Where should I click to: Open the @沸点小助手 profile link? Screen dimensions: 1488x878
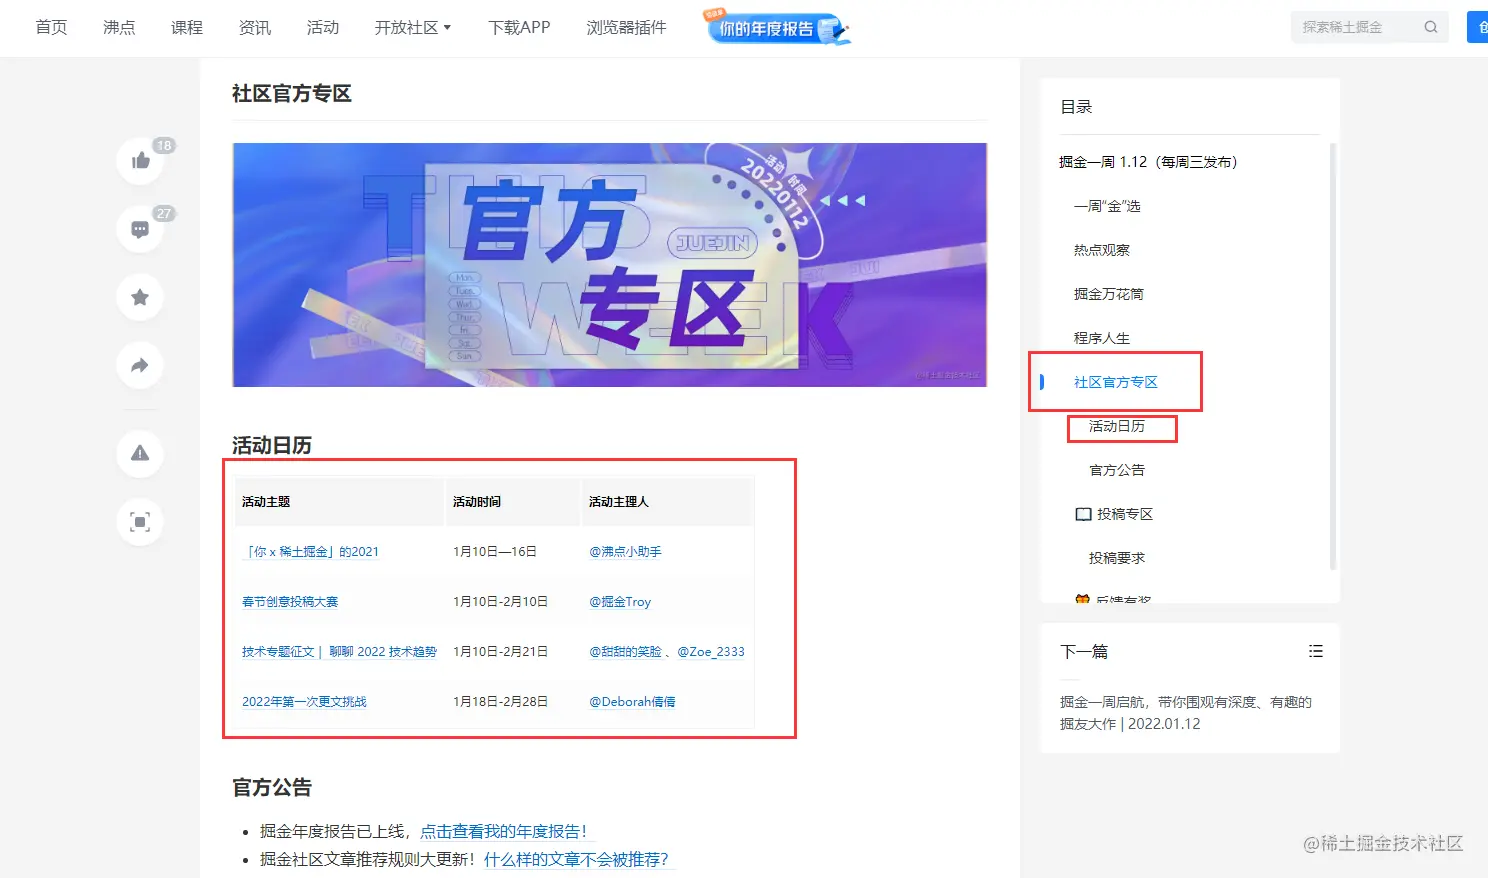pyautogui.click(x=625, y=552)
